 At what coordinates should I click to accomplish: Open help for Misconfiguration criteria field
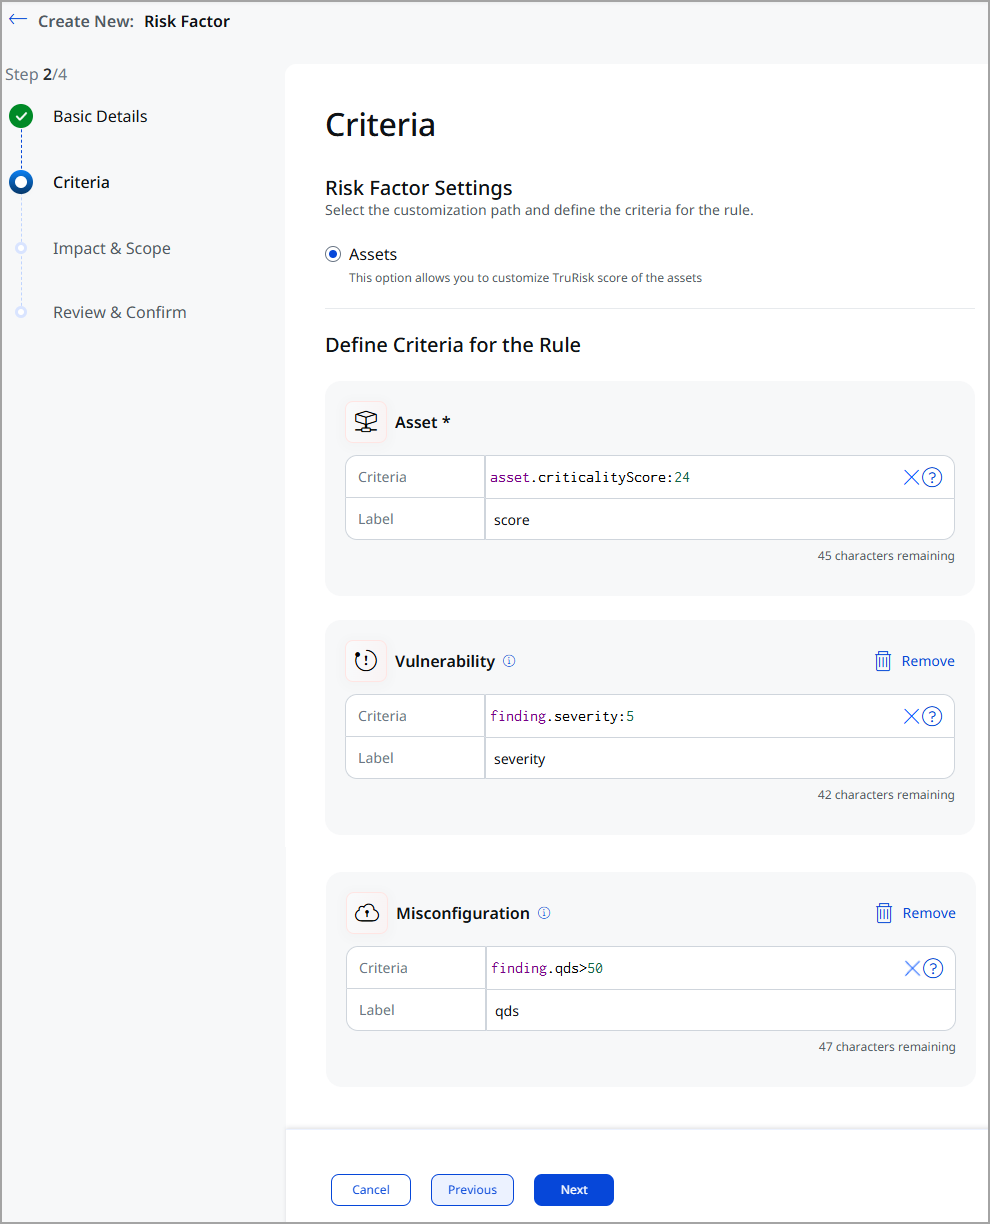click(x=933, y=968)
